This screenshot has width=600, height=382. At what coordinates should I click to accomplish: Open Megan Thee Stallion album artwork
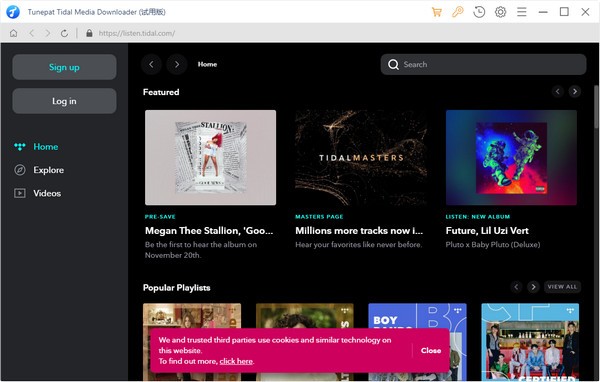[210, 158]
